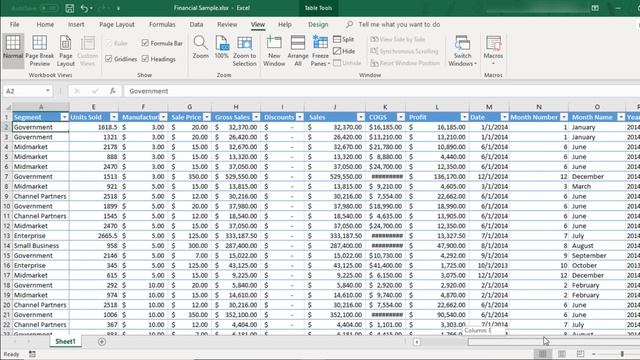This screenshot has width=640, height=360.
Task: Open the Review ribbon tab
Action: click(x=227, y=24)
